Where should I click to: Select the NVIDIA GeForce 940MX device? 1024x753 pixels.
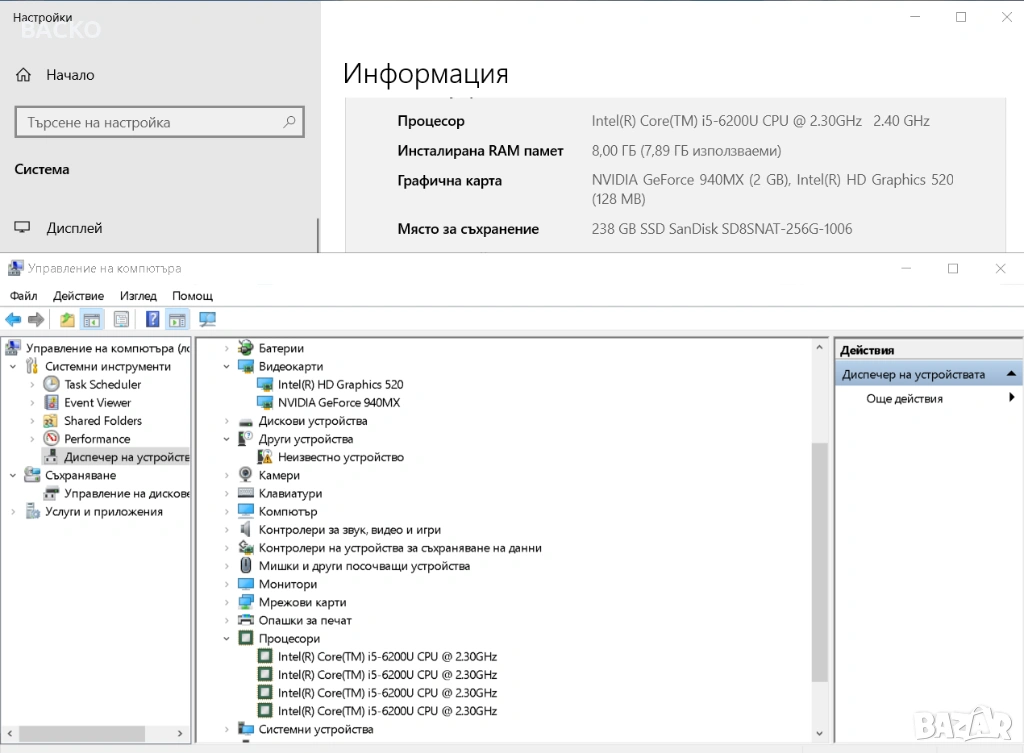[x=338, y=403]
